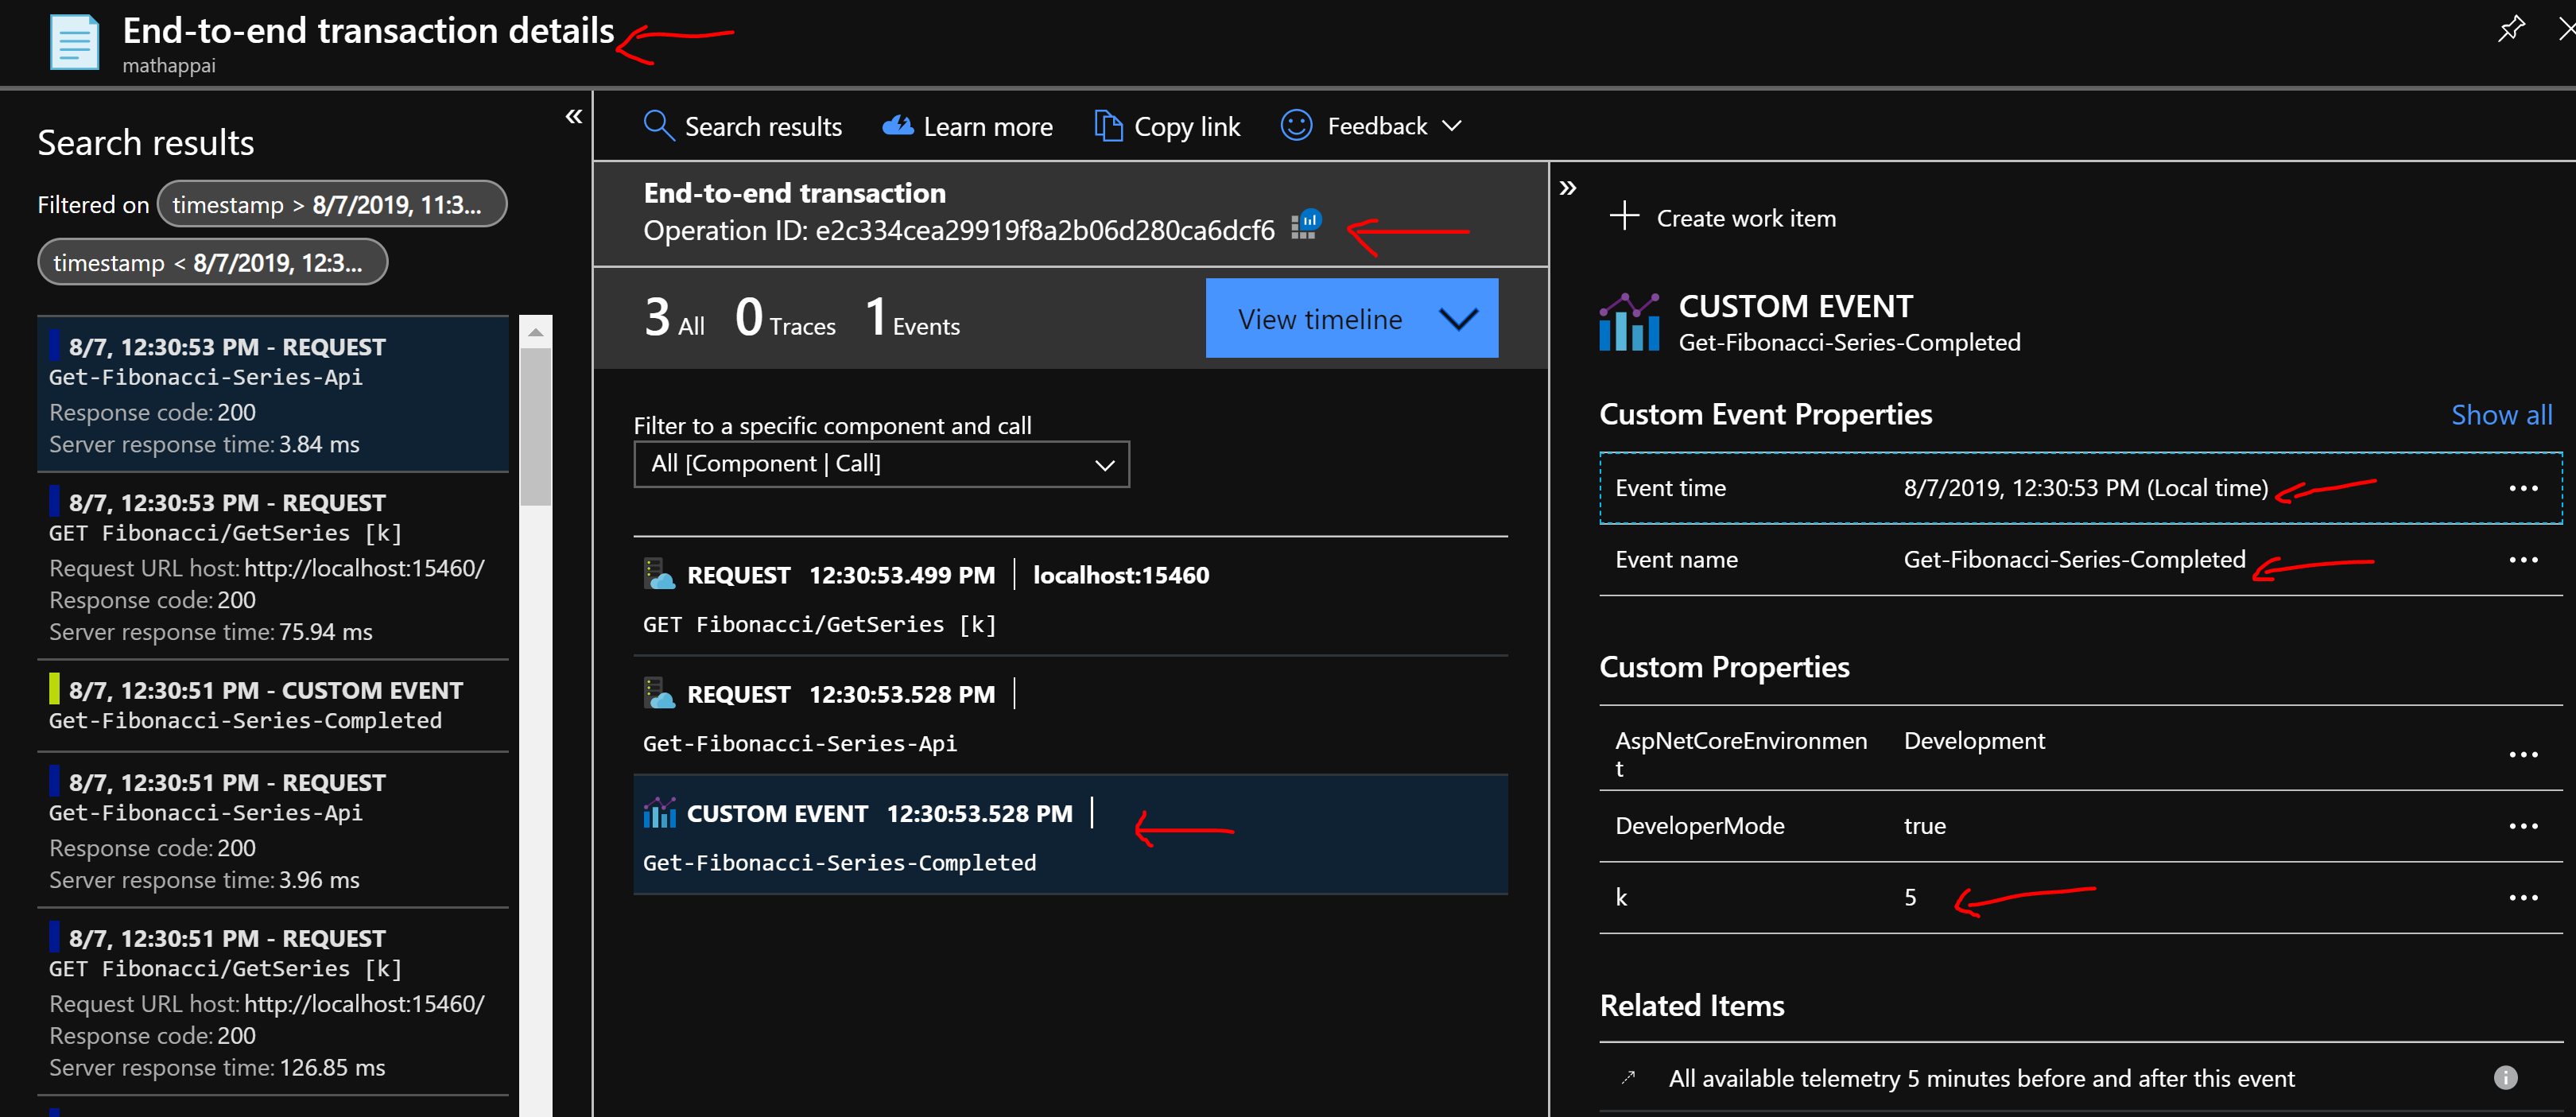The image size is (2576, 1117).
Task: Click plus icon for Create work item
Action: [x=1624, y=216]
